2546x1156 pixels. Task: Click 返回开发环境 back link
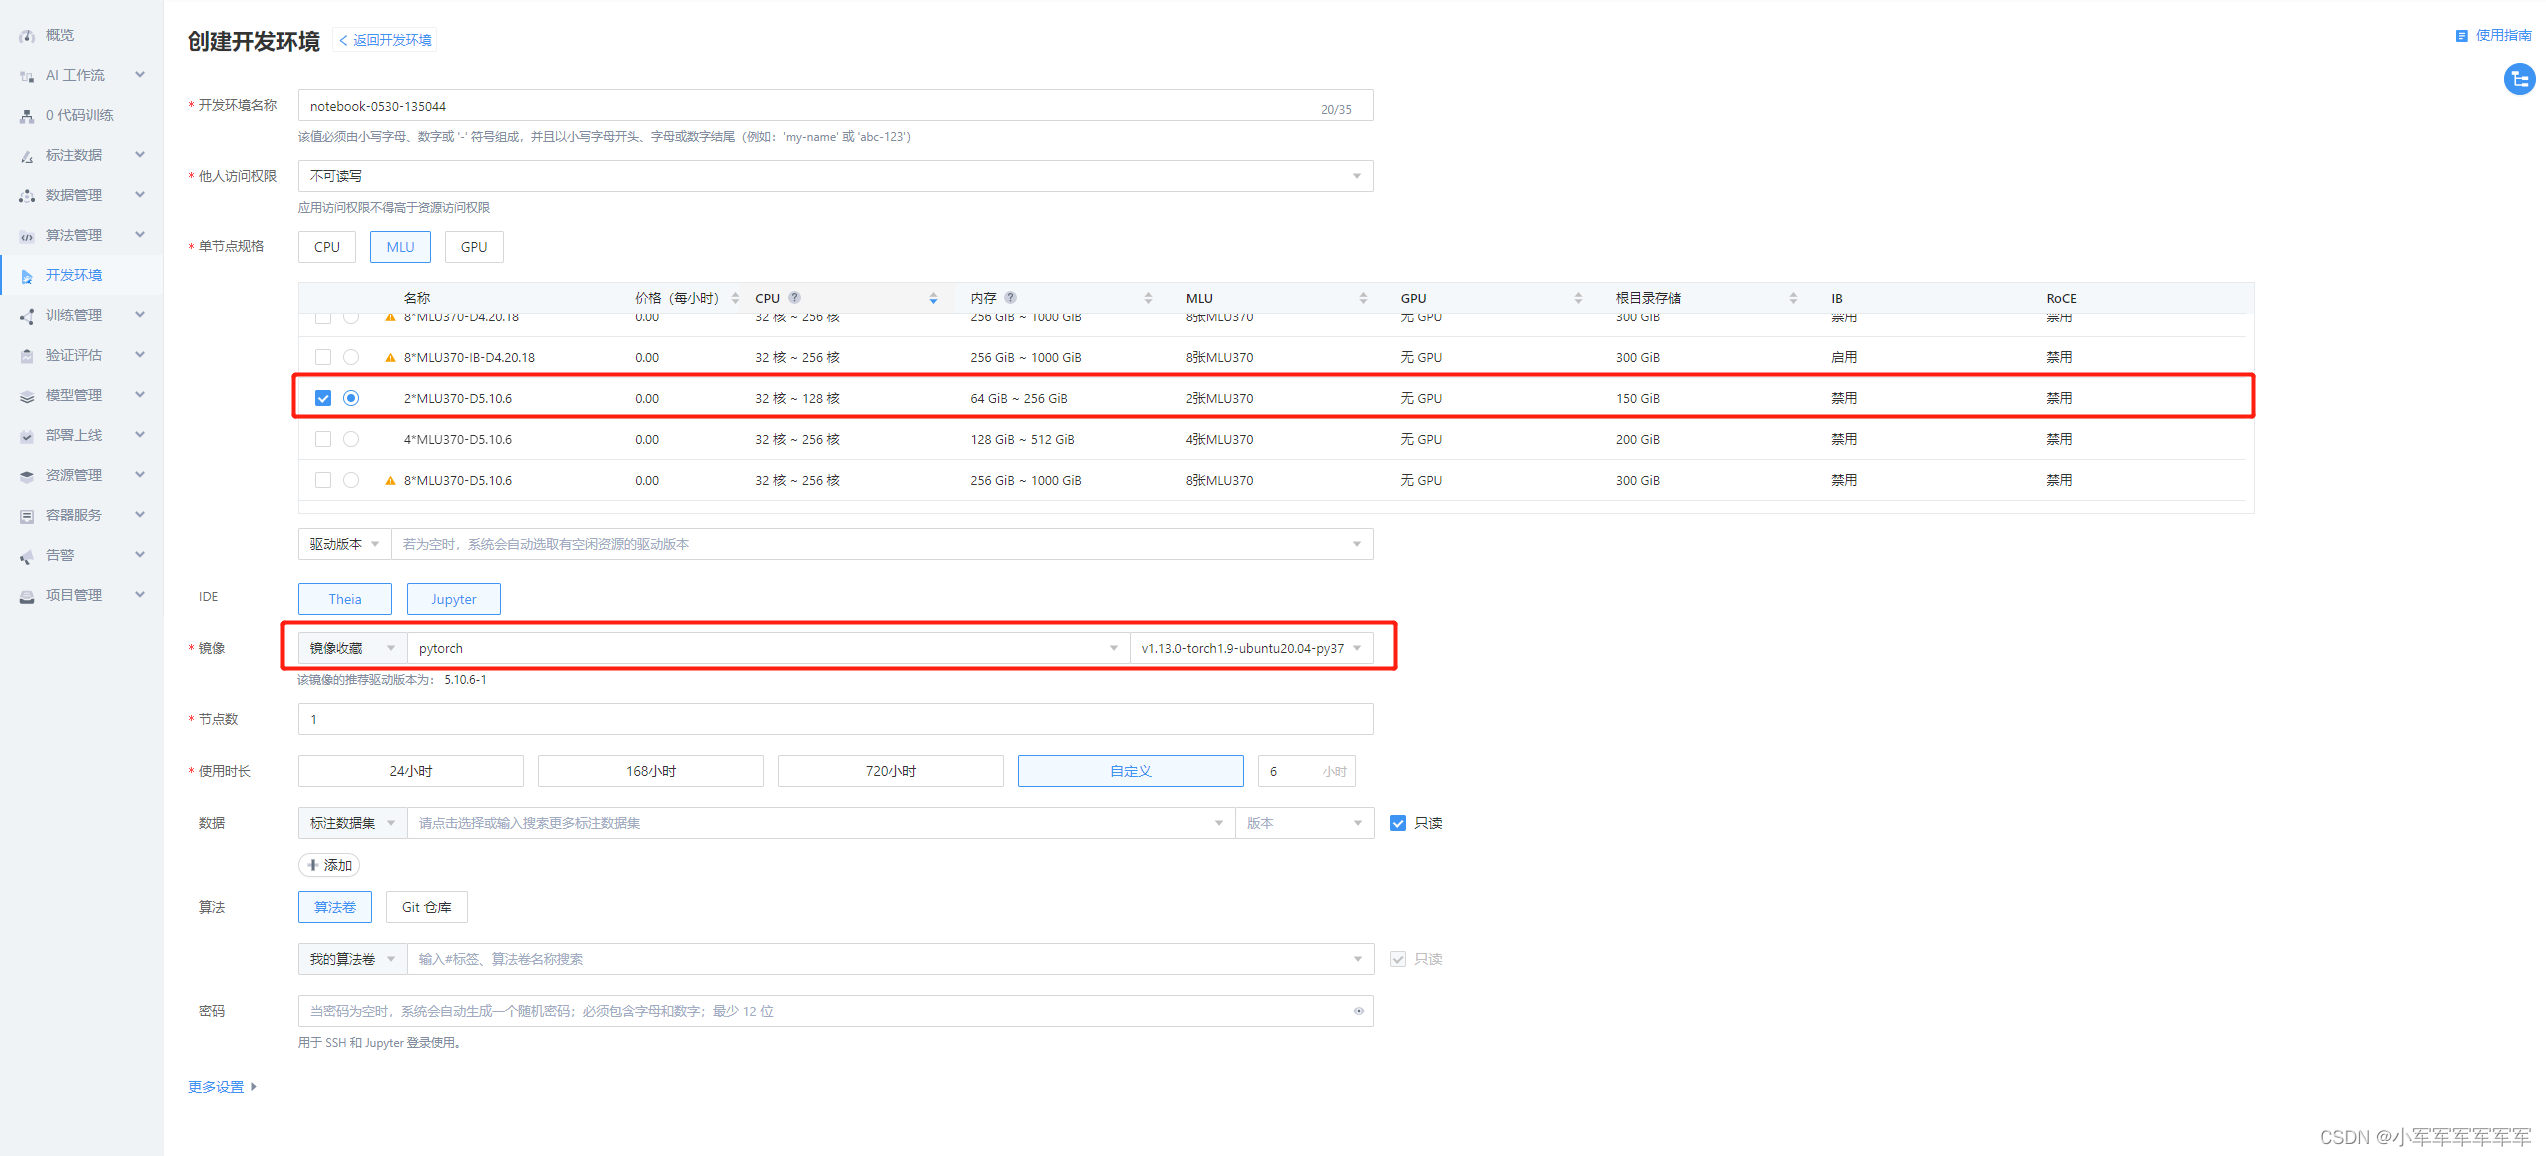coord(386,40)
